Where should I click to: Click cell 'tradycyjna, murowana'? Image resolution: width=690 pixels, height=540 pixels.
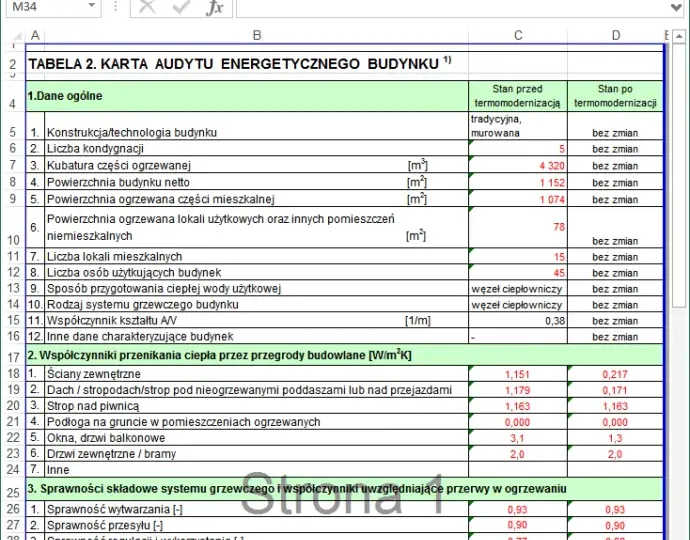pos(518,126)
